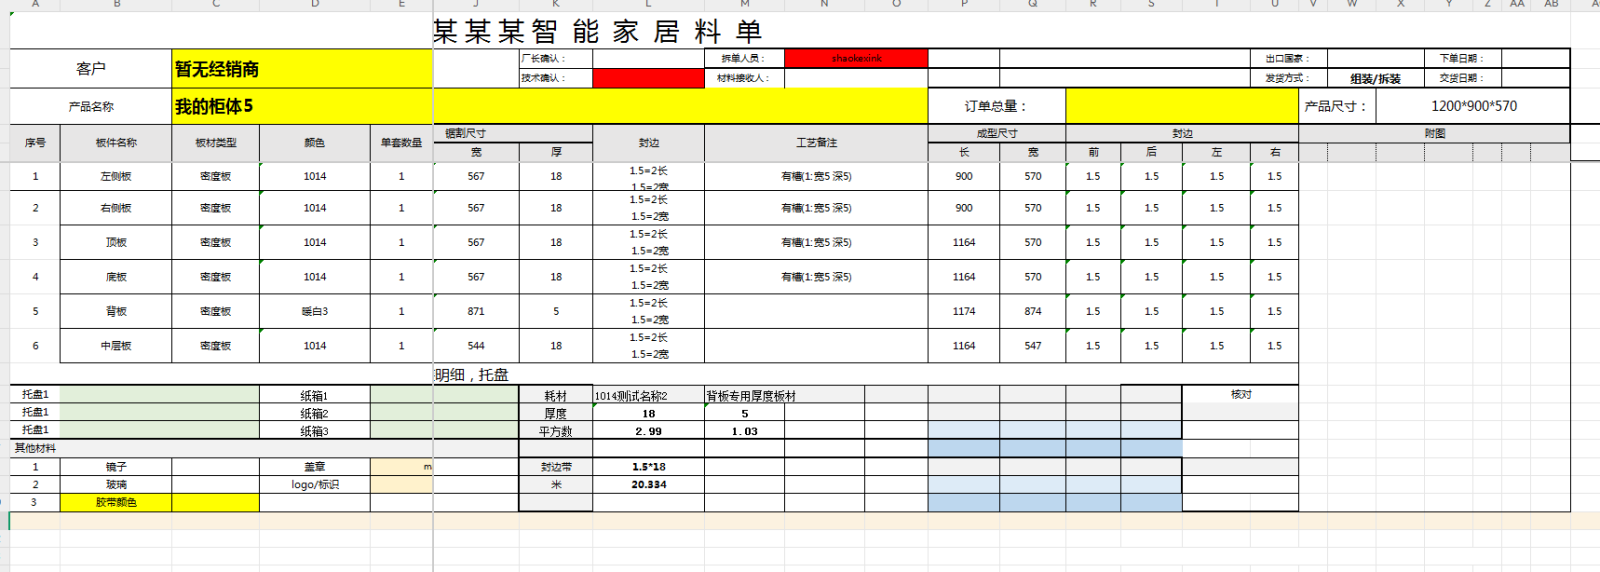Image resolution: width=1600 pixels, height=572 pixels.
Task: Select the 组装/拆装 cell
Action: (x=1375, y=78)
